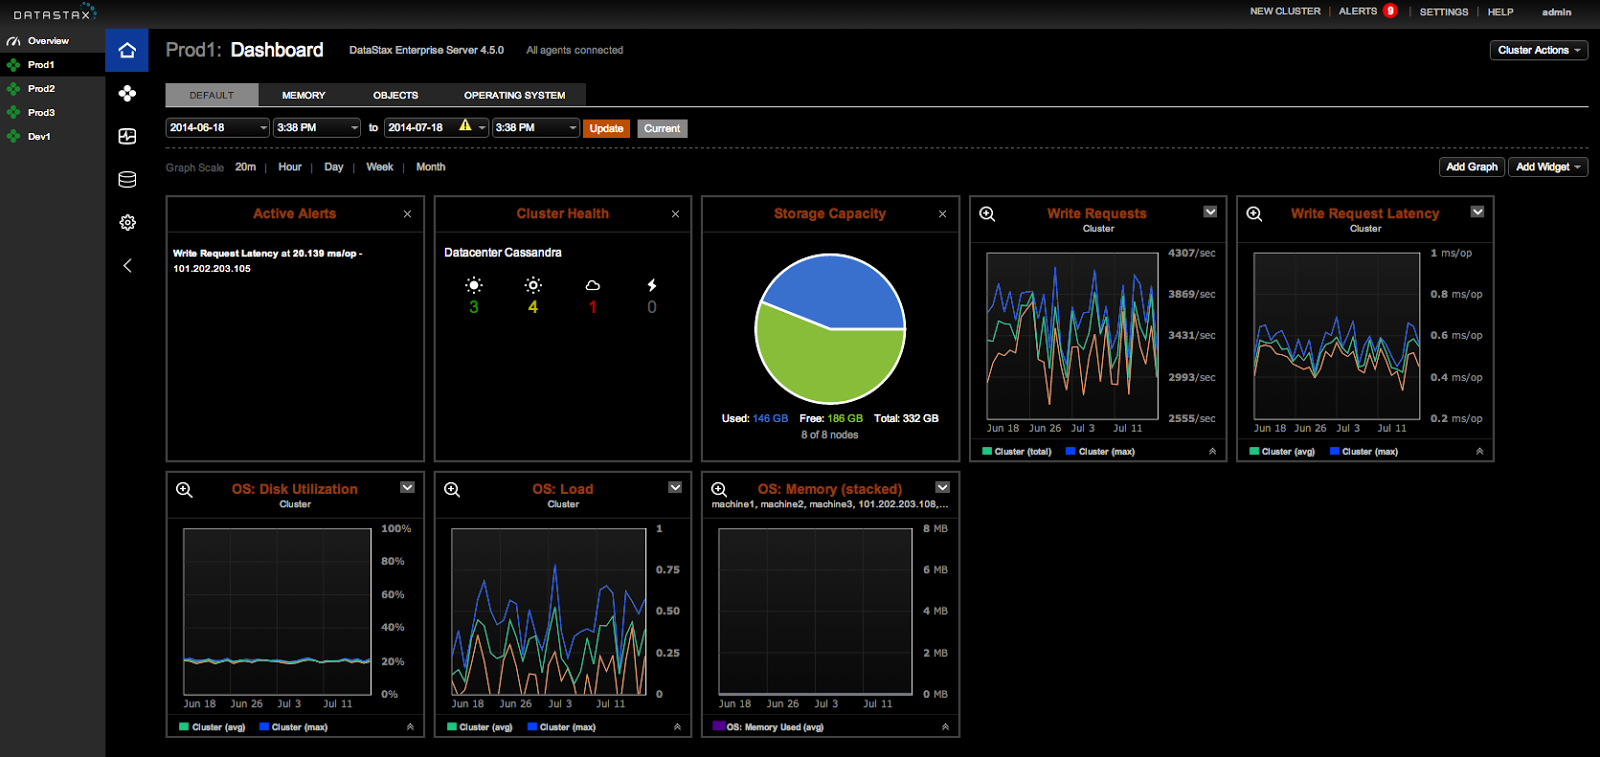The width and height of the screenshot is (1600, 757).
Task: Open the start time 3:38 PM dropdown
Action: (316, 128)
